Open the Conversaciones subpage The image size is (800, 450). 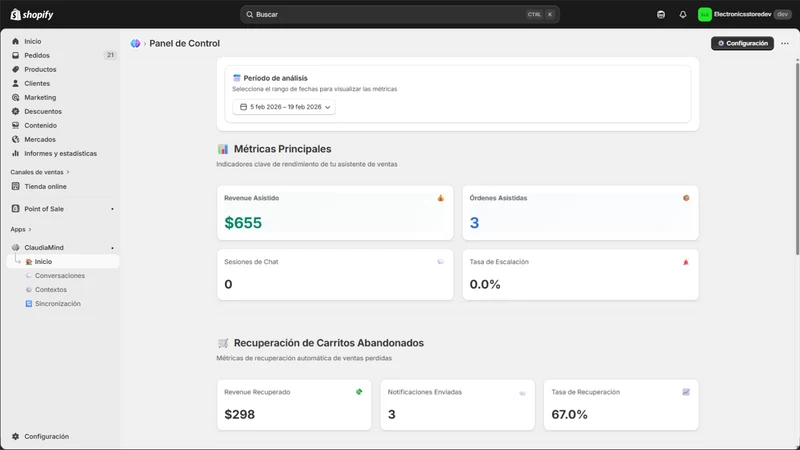point(60,276)
